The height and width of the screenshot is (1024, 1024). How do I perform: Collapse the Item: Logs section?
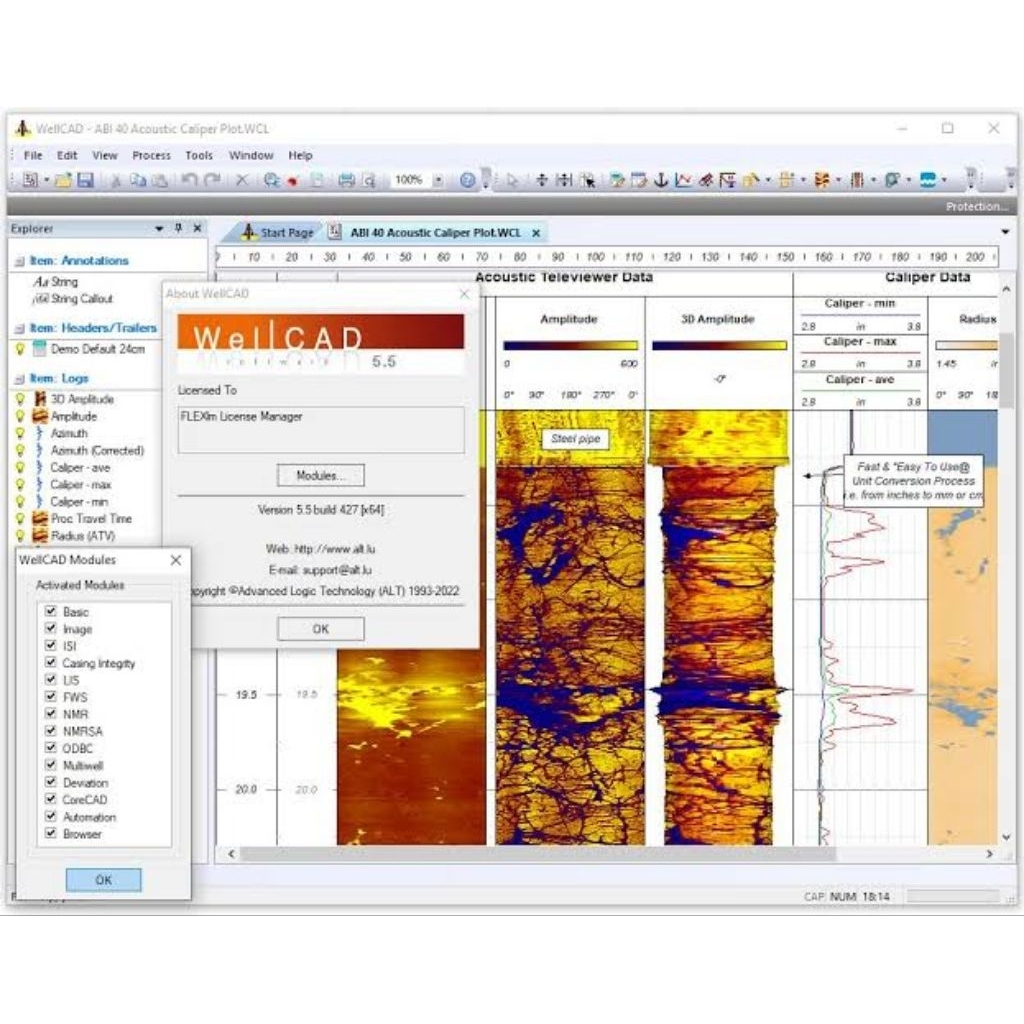[20, 378]
